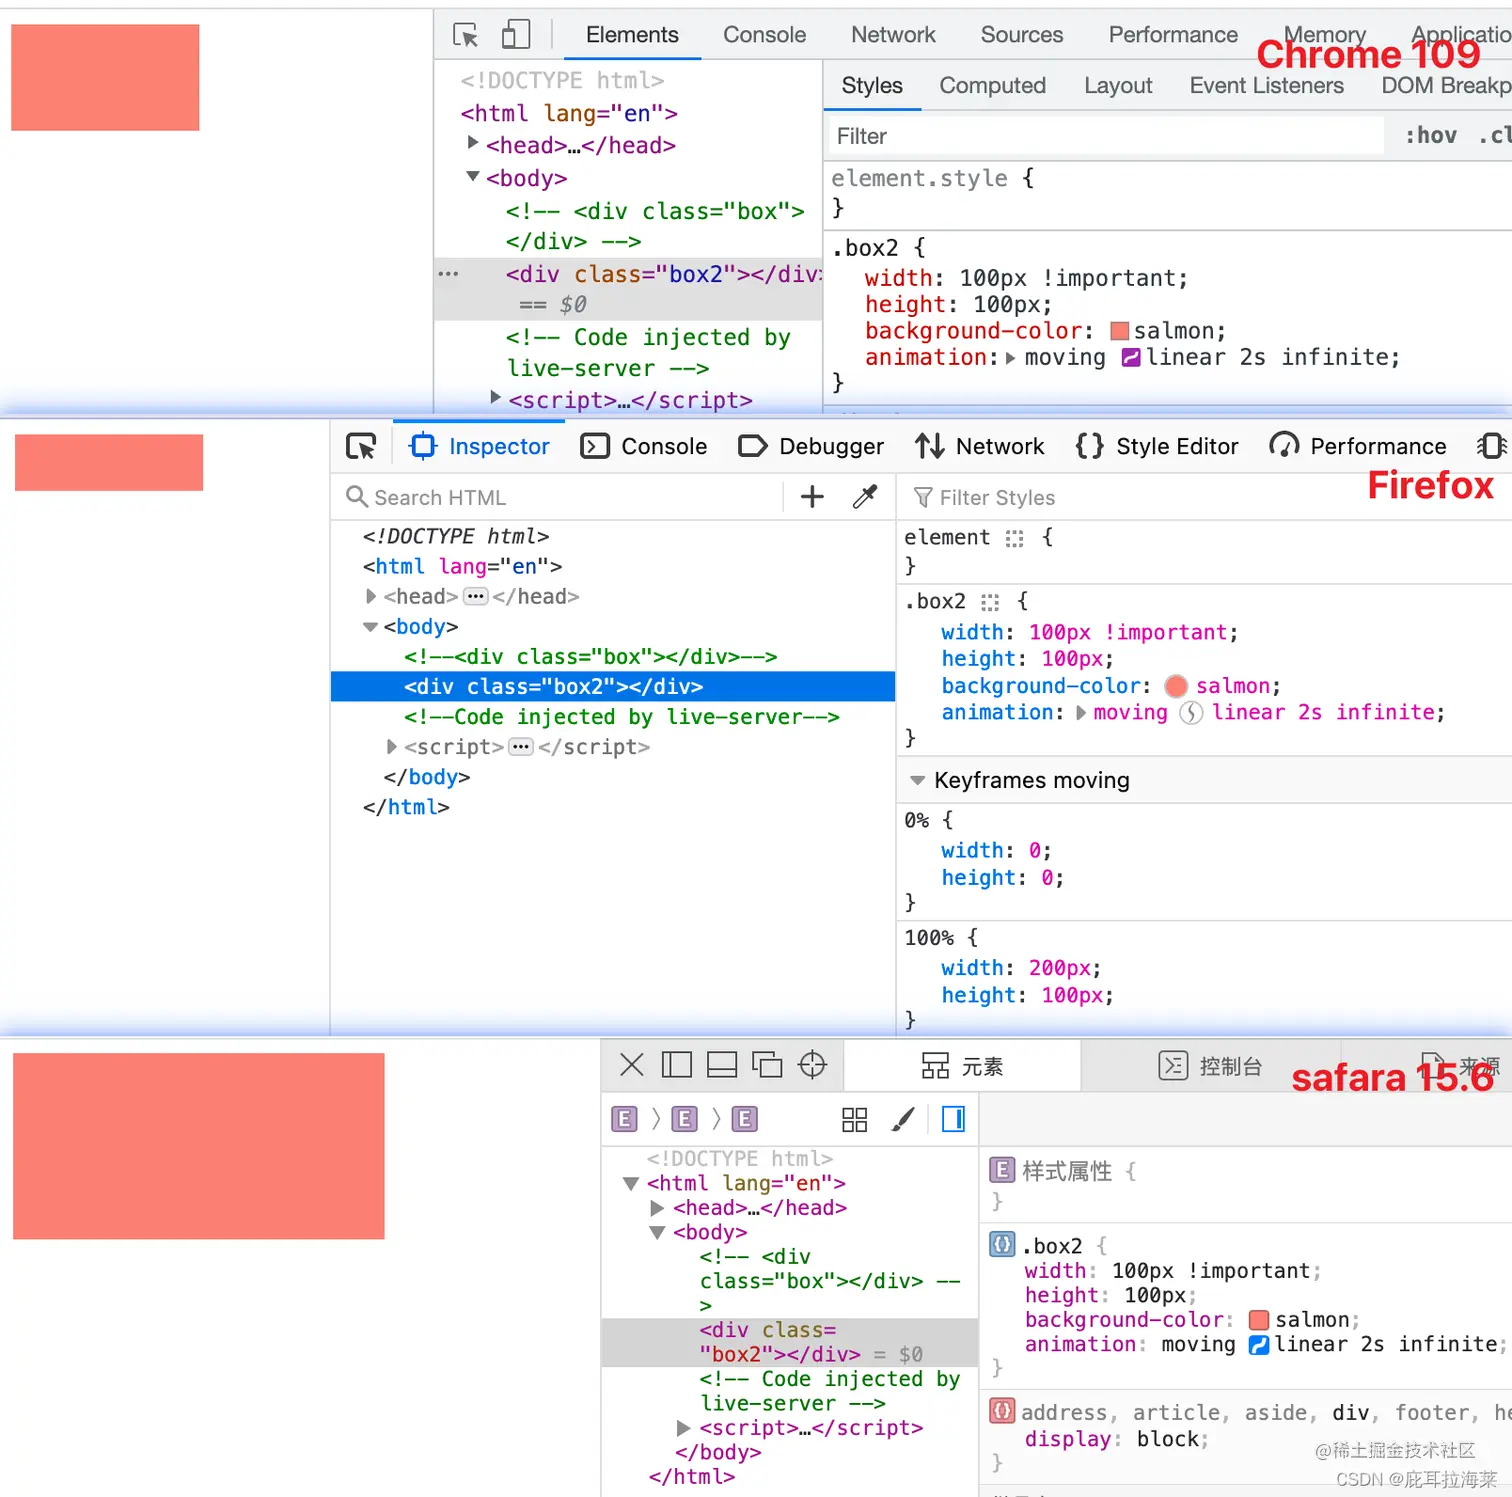Collapse body node in Firefox inspector
The image size is (1512, 1497).
pyautogui.click(x=370, y=627)
